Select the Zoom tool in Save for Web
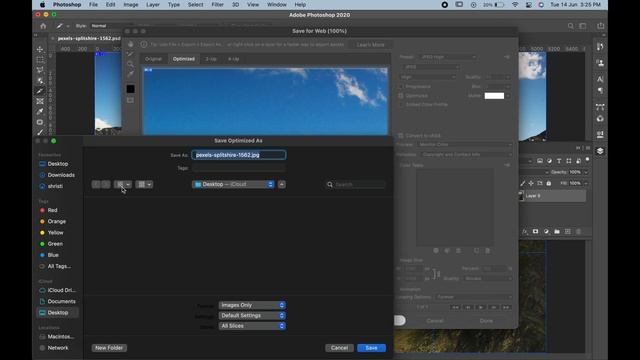Screen dimensions: 640x360 pos(130,64)
